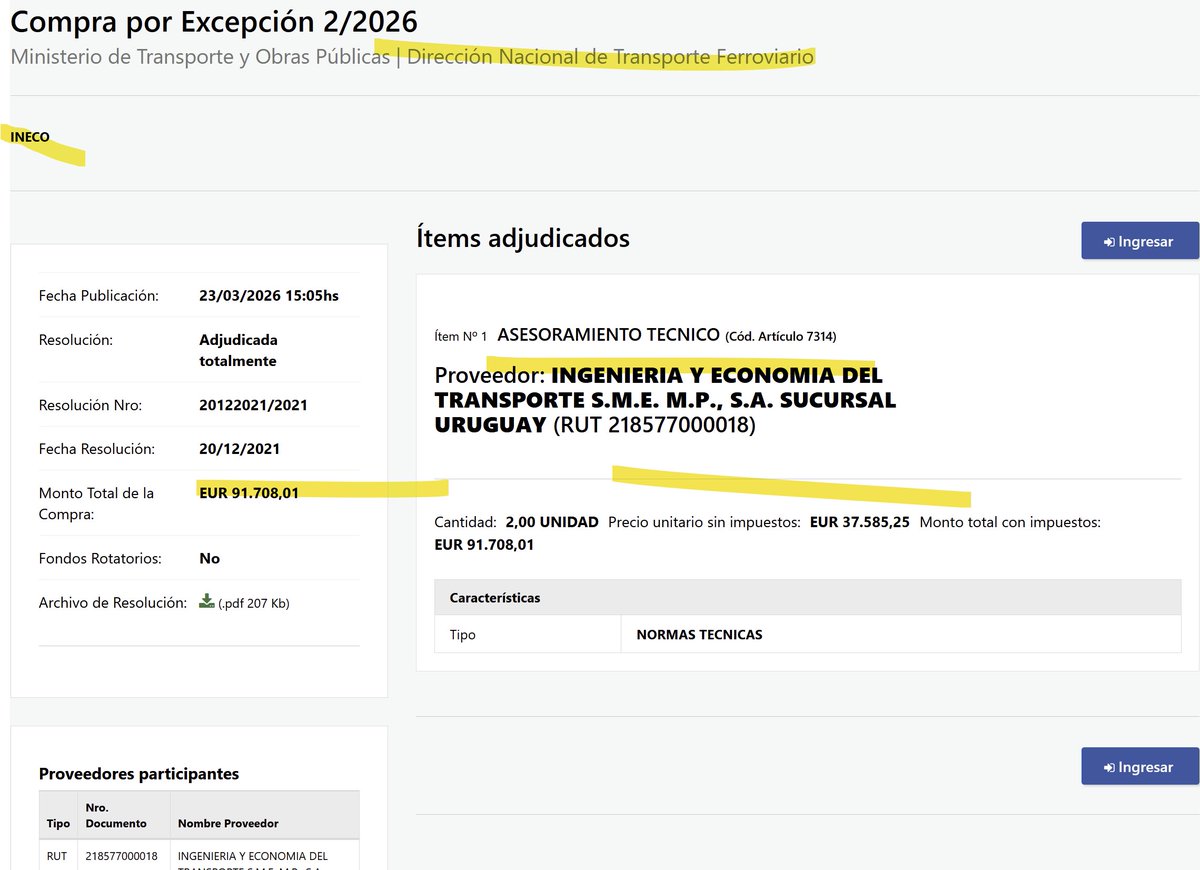This screenshot has width=1200, height=870.
Task: Select total amount EUR 91.708,01 in left panel
Action: (249, 492)
